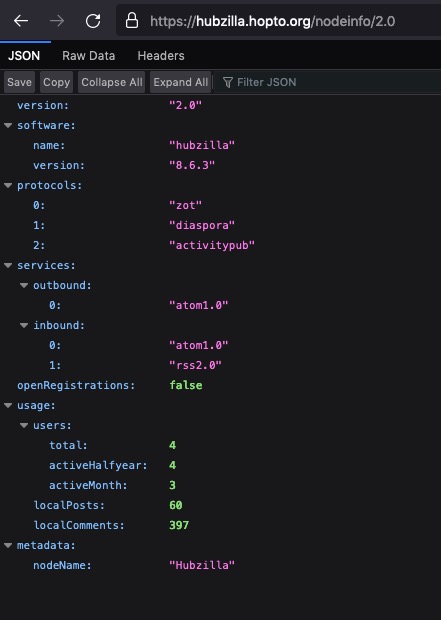The height and width of the screenshot is (620, 441).
Task: Focus the Filter JSON input field
Action: [328, 82]
